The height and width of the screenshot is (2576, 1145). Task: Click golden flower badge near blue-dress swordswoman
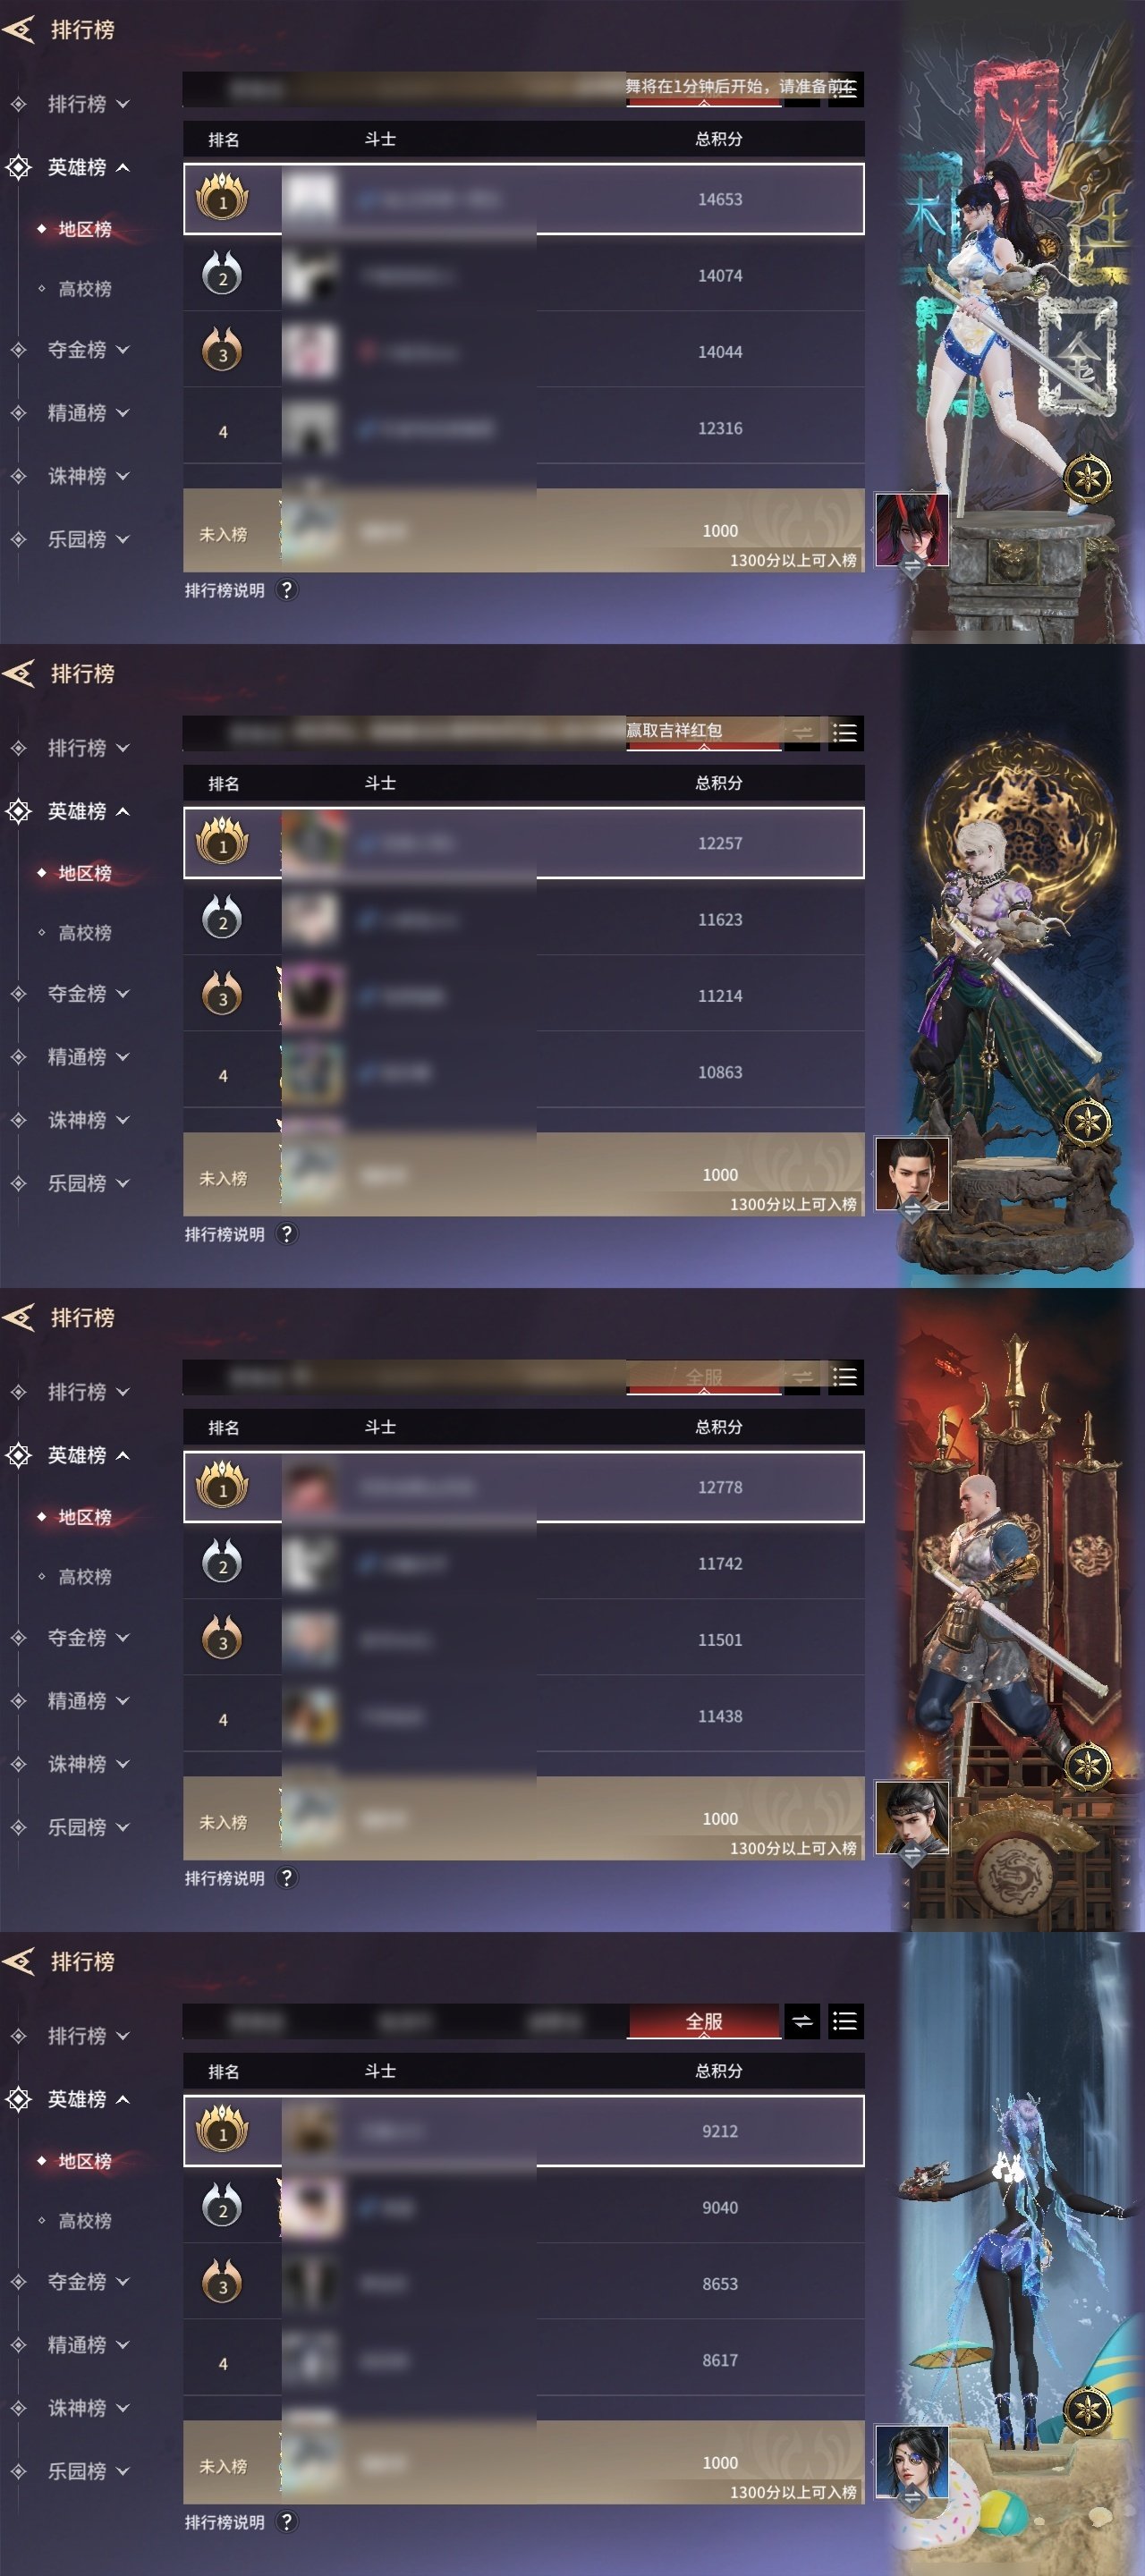(x=1087, y=478)
